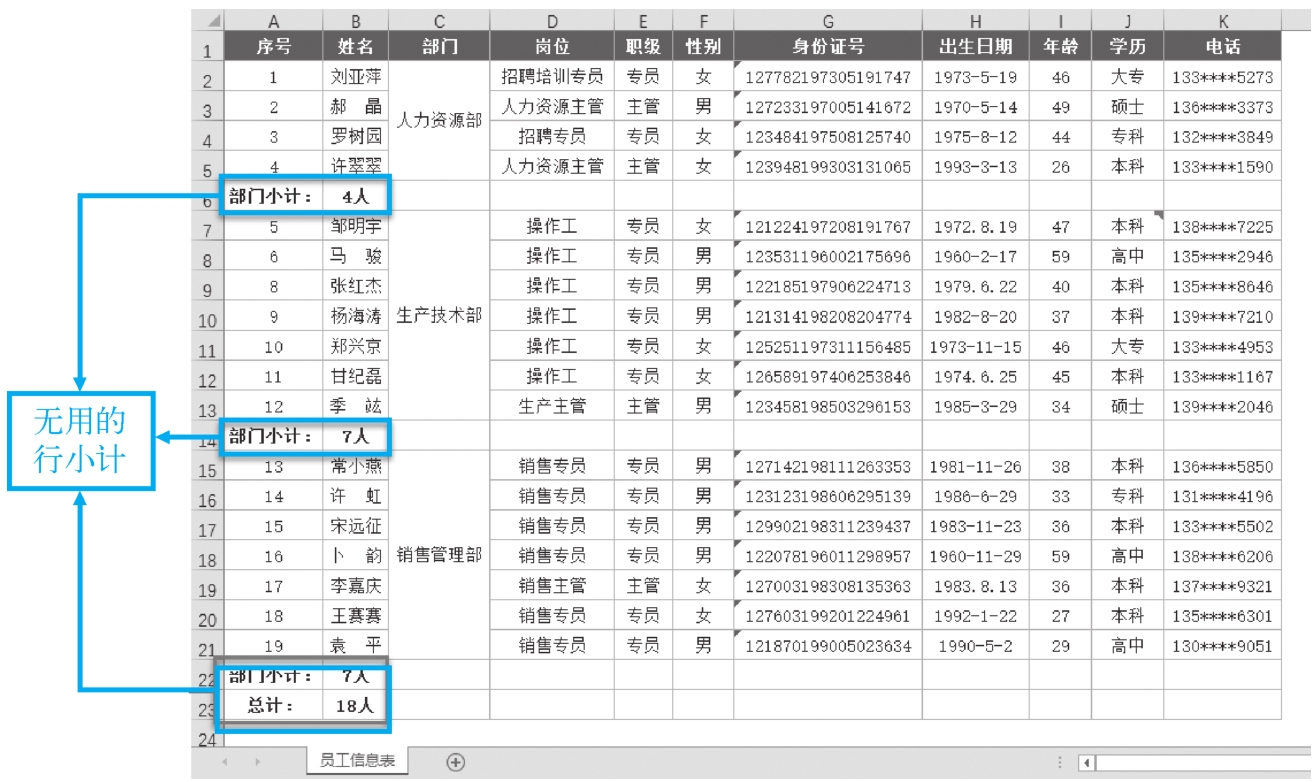Click the phone cell 133****5273
This screenshot has height=782, width=1315.
coord(1221,76)
